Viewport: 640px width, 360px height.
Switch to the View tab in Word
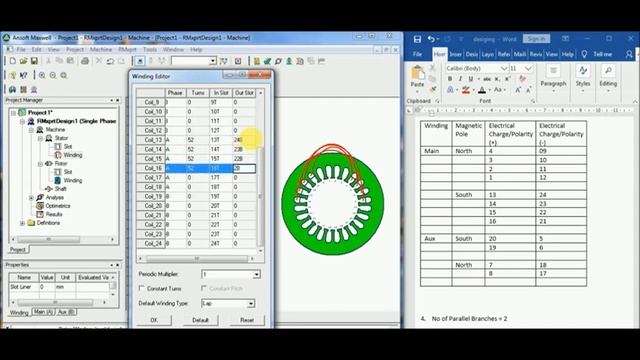click(x=551, y=54)
